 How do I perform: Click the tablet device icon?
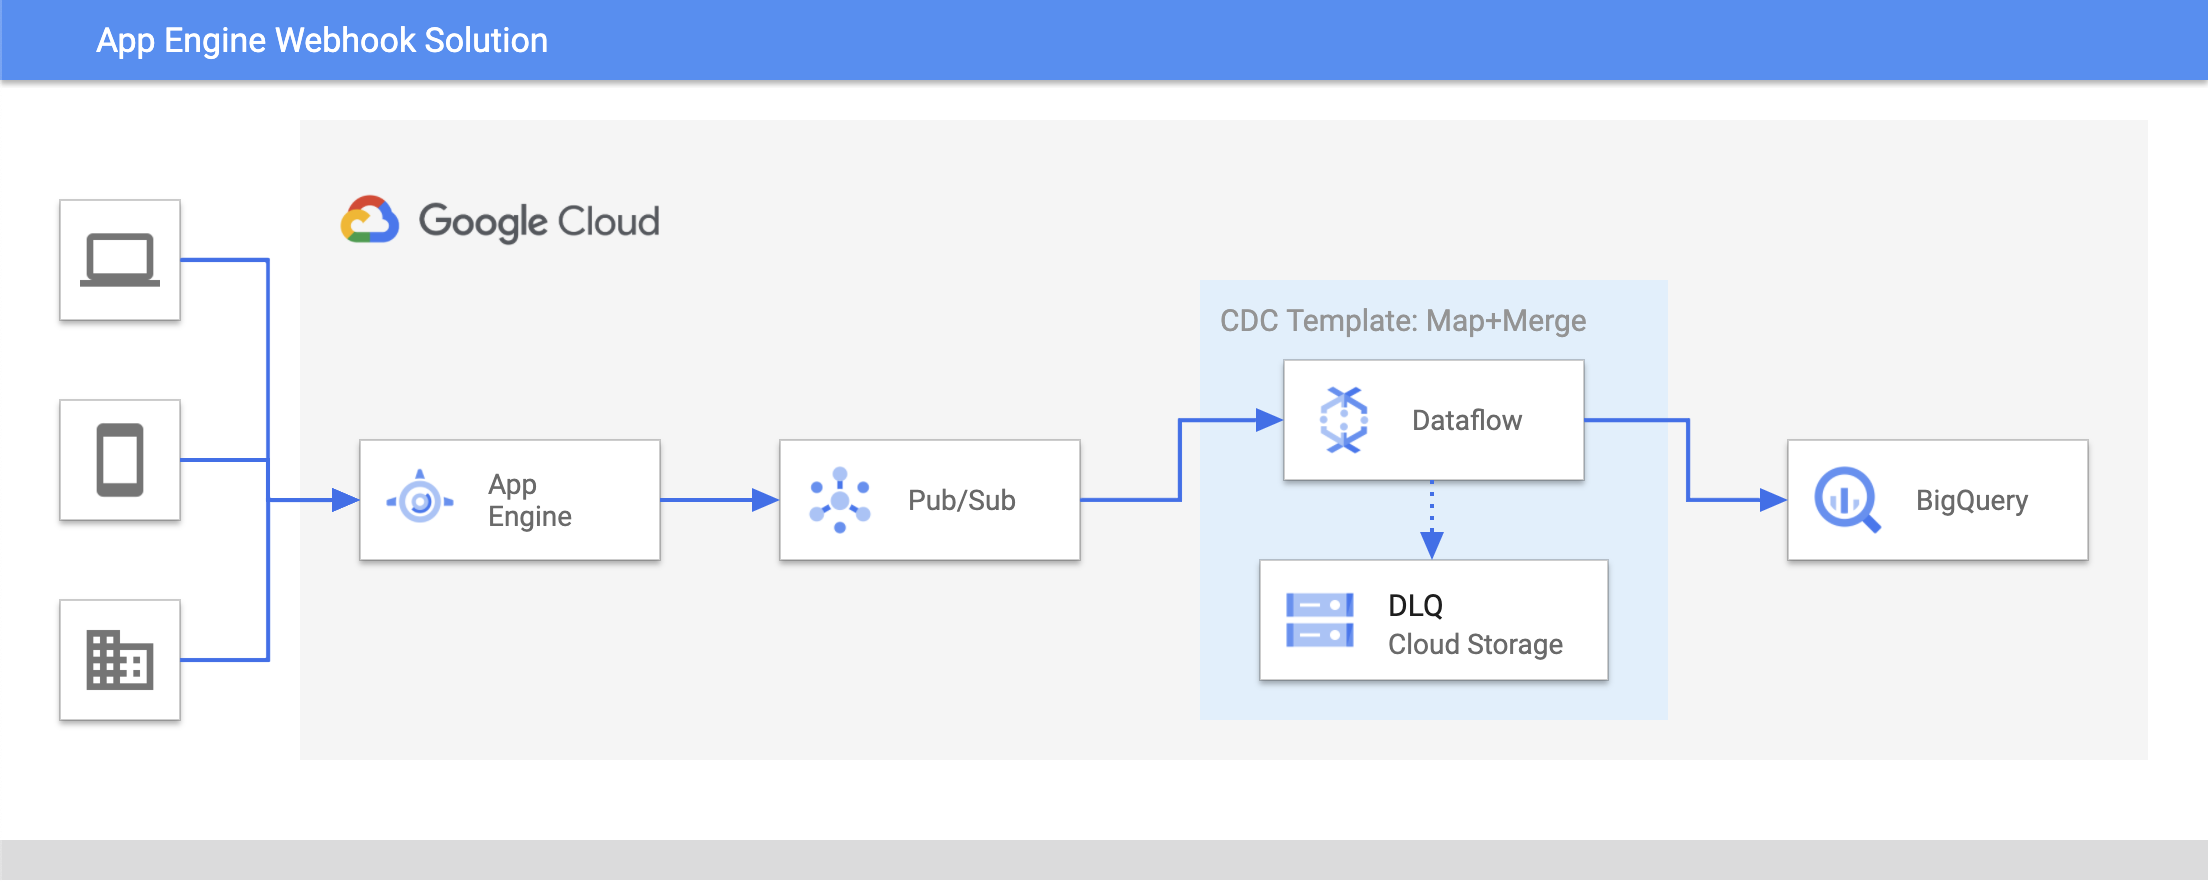click(x=120, y=460)
